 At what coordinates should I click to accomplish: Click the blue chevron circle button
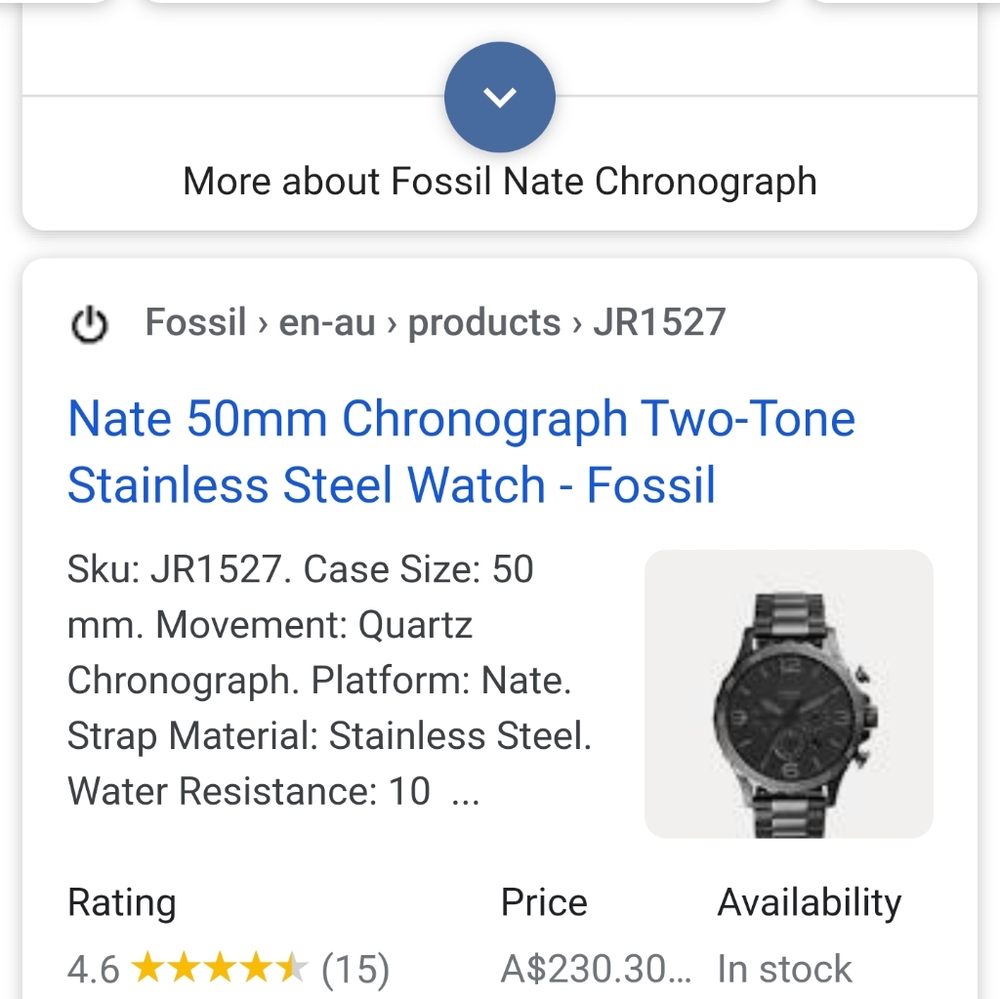[x=500, y=96]
